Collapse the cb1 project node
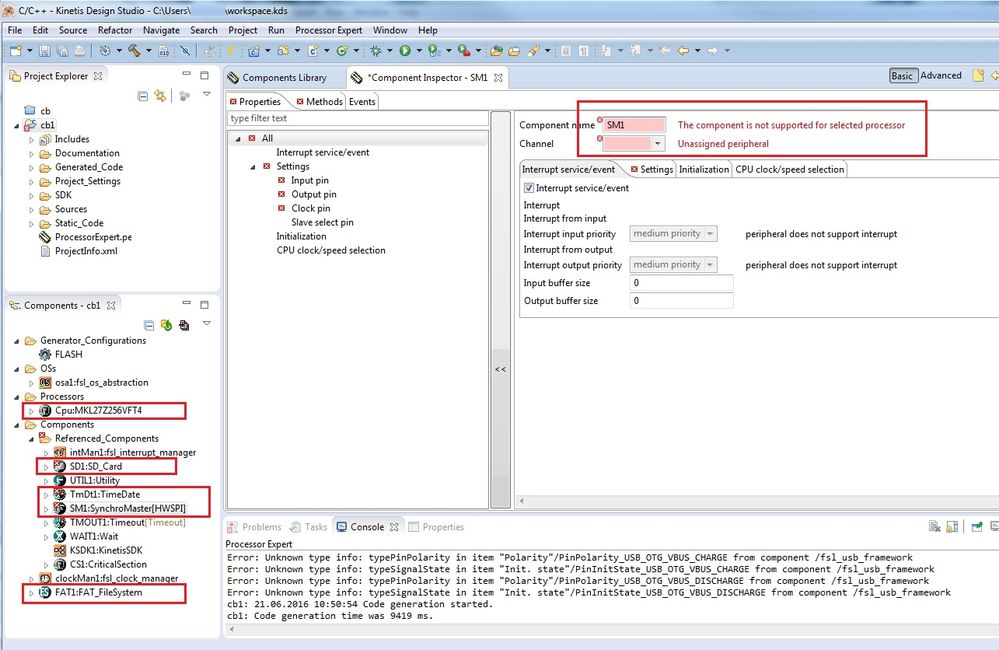999x650 pixels. coord(17,126)
